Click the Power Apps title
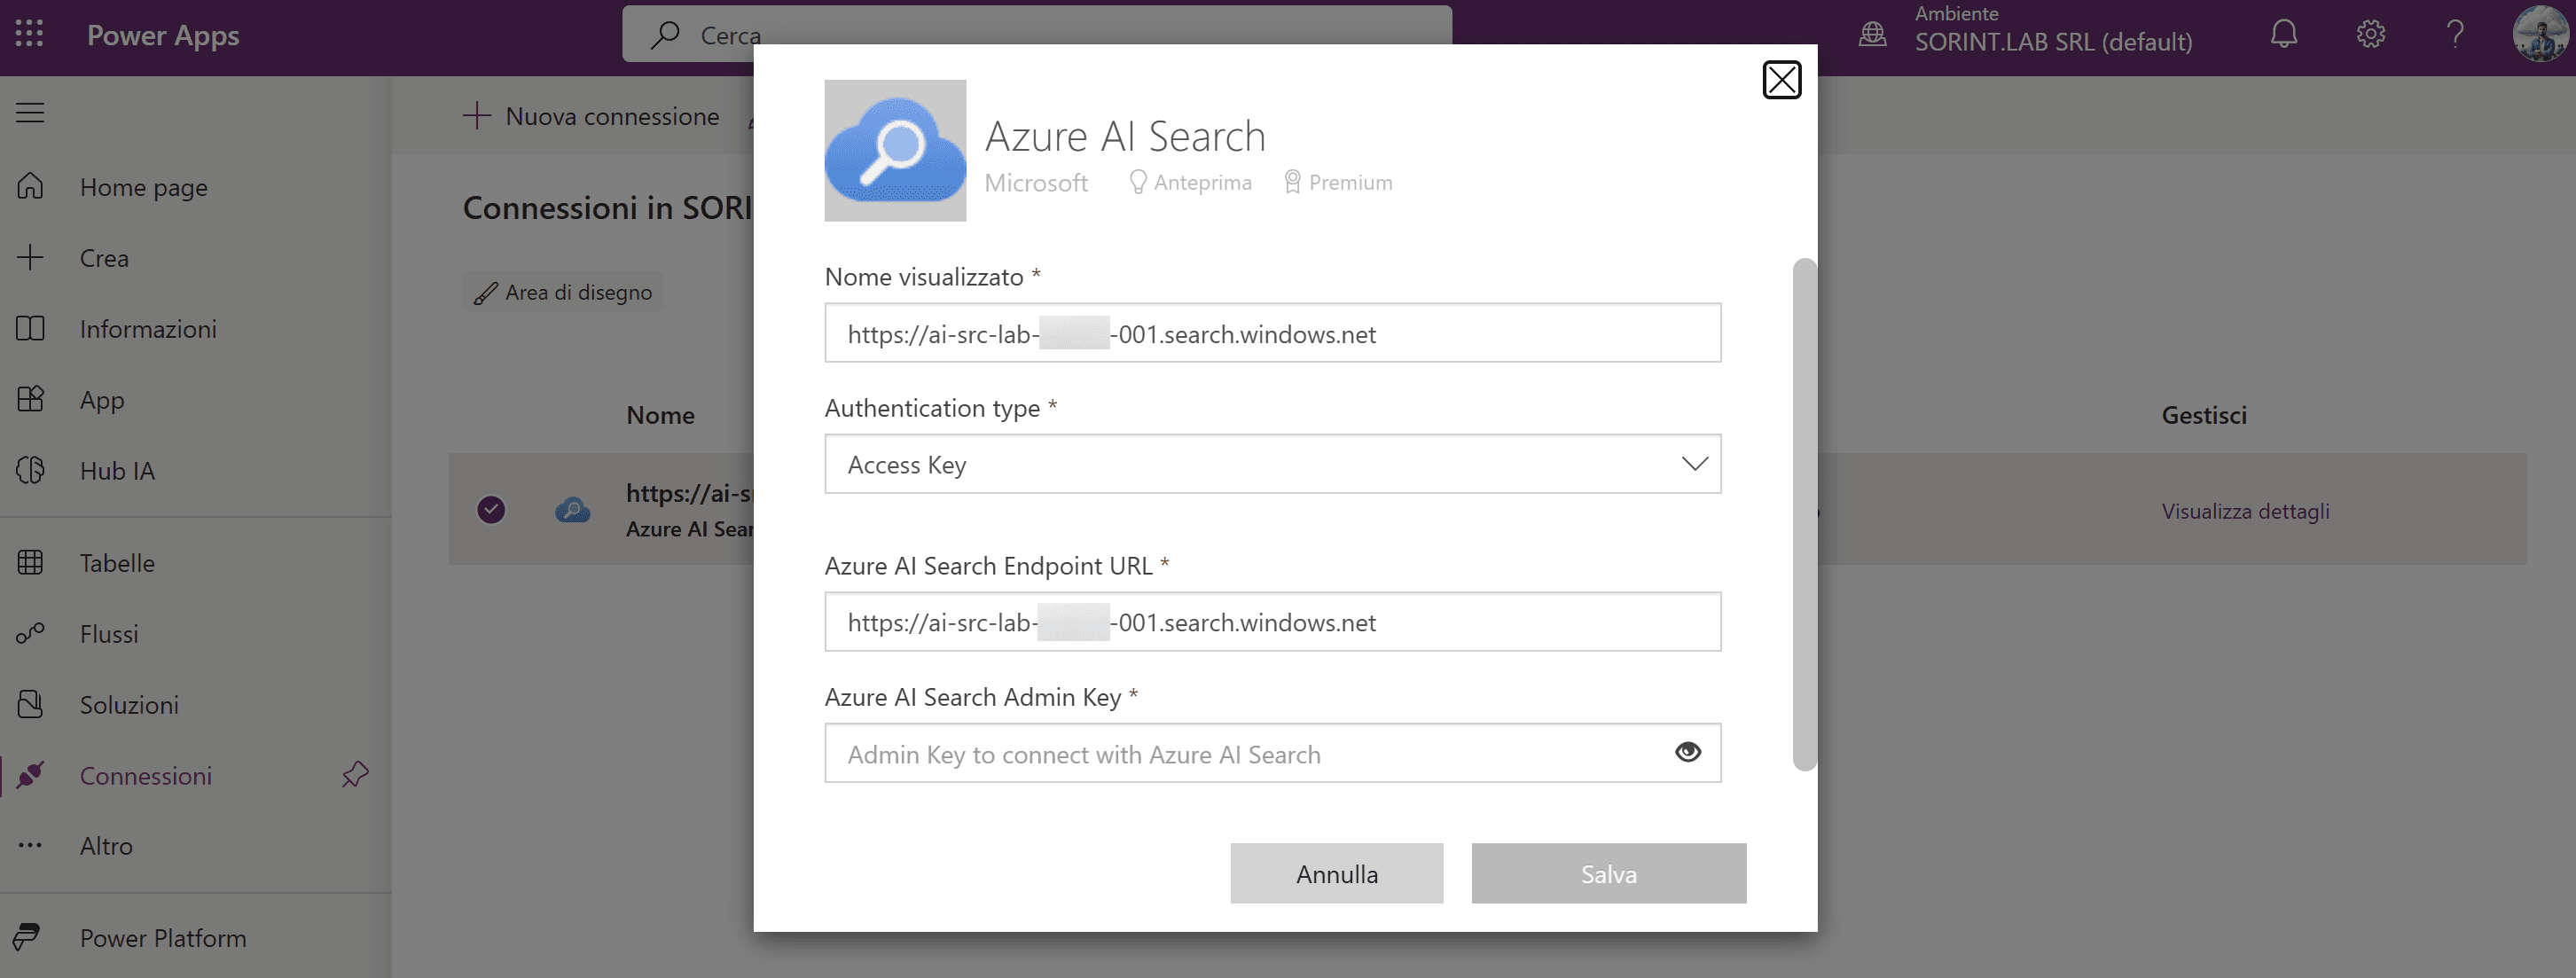The height and width of the screenshot is (978, 2576). point(163,35)
